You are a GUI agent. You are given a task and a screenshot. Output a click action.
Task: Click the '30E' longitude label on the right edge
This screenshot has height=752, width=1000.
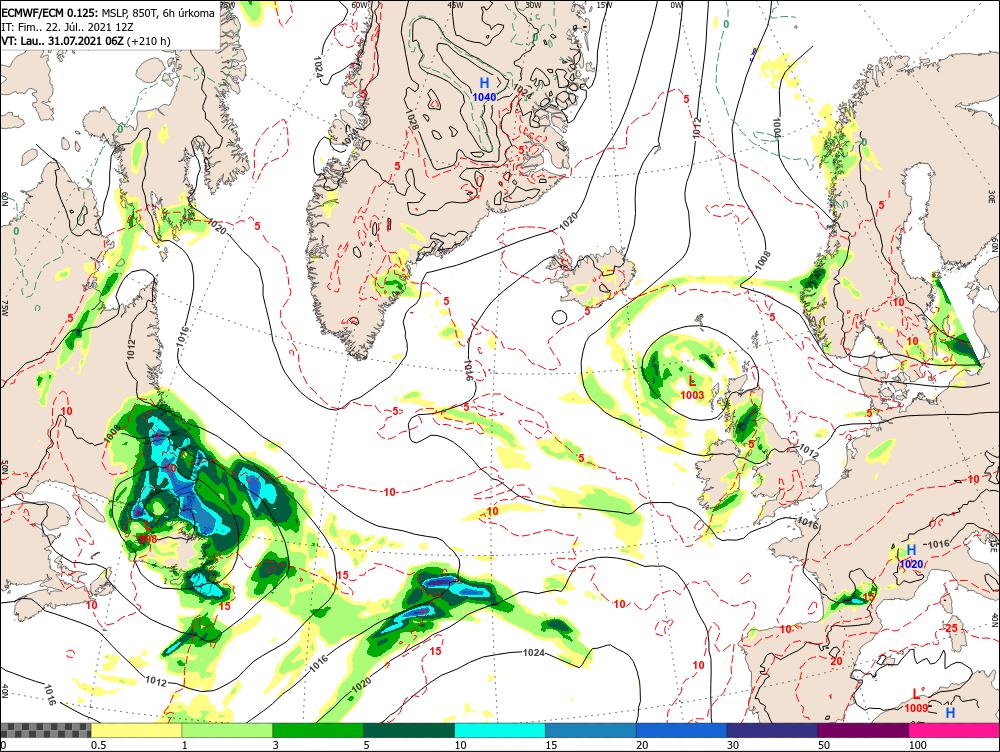click(x=992, y=195)
